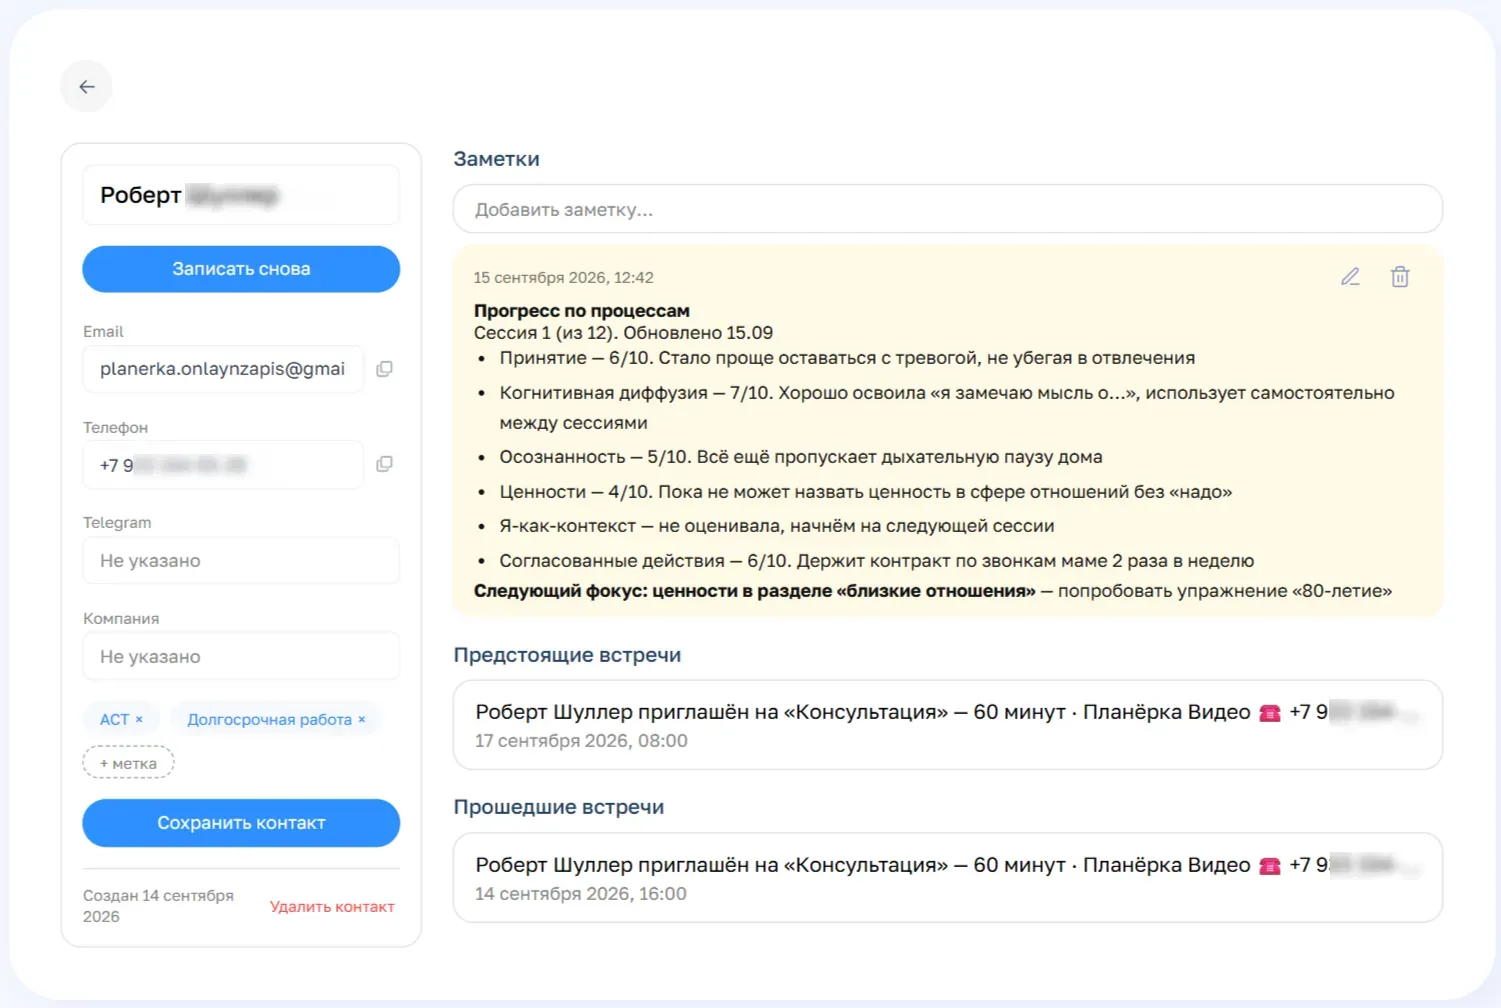Image resolution: width=1501 pixels, height=1008 pixels.
Task: Click the Следующий фокус line in the note
Action: pyautogui.click(x=933, y=591)
